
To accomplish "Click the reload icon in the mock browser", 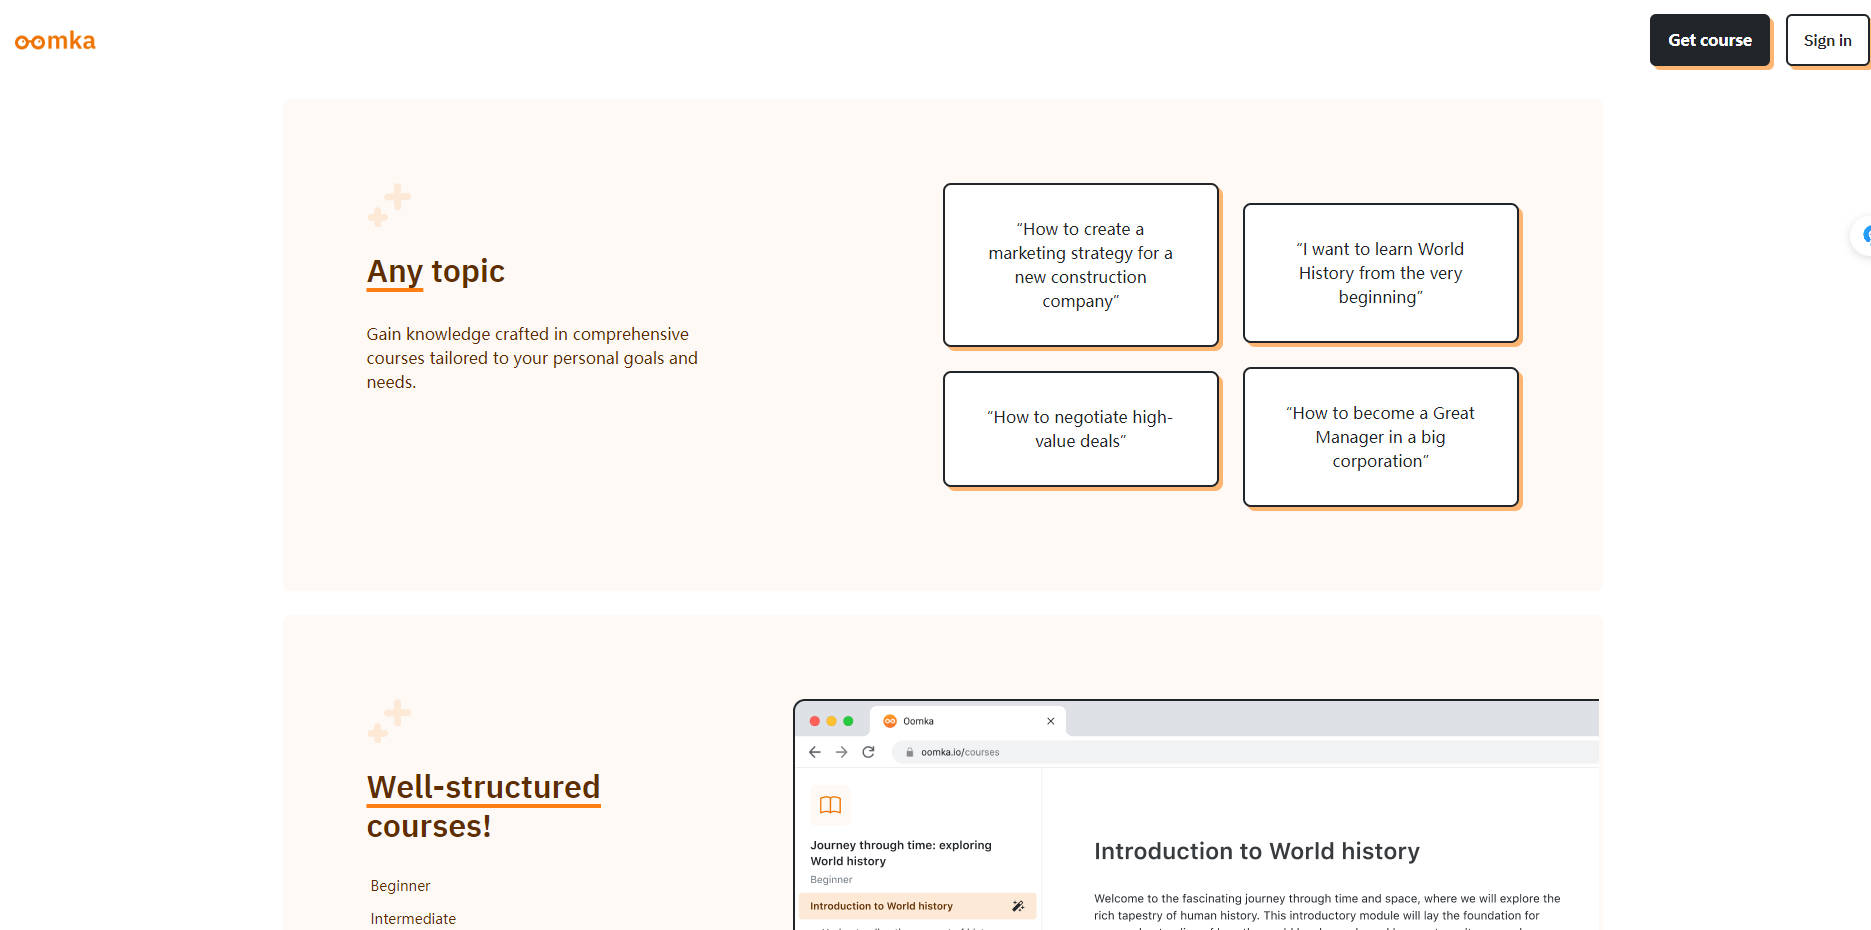I will click(x=868, y=752).
